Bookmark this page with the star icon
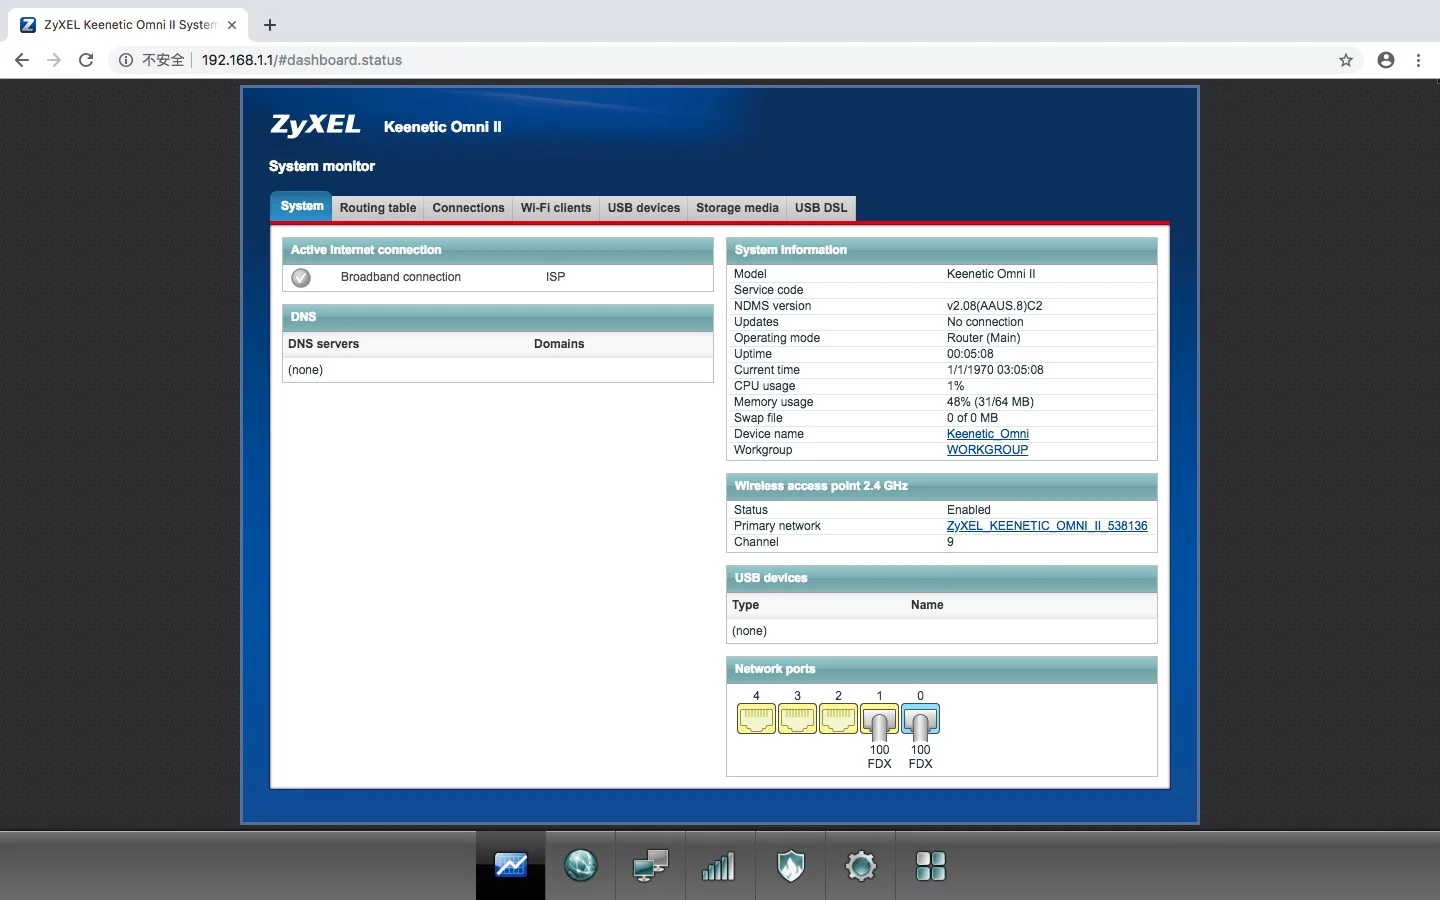The height and width of the screenshot is (900, 1440). tap(1346, 60)
